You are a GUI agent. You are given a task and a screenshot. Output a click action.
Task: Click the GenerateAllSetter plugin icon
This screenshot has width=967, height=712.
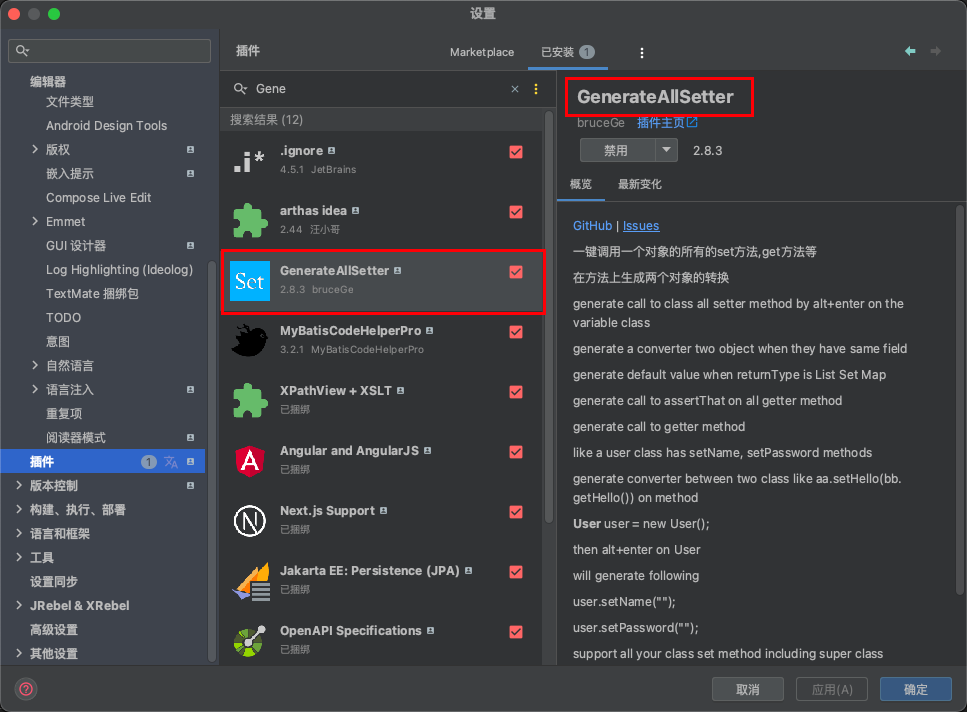coord(250,281)
